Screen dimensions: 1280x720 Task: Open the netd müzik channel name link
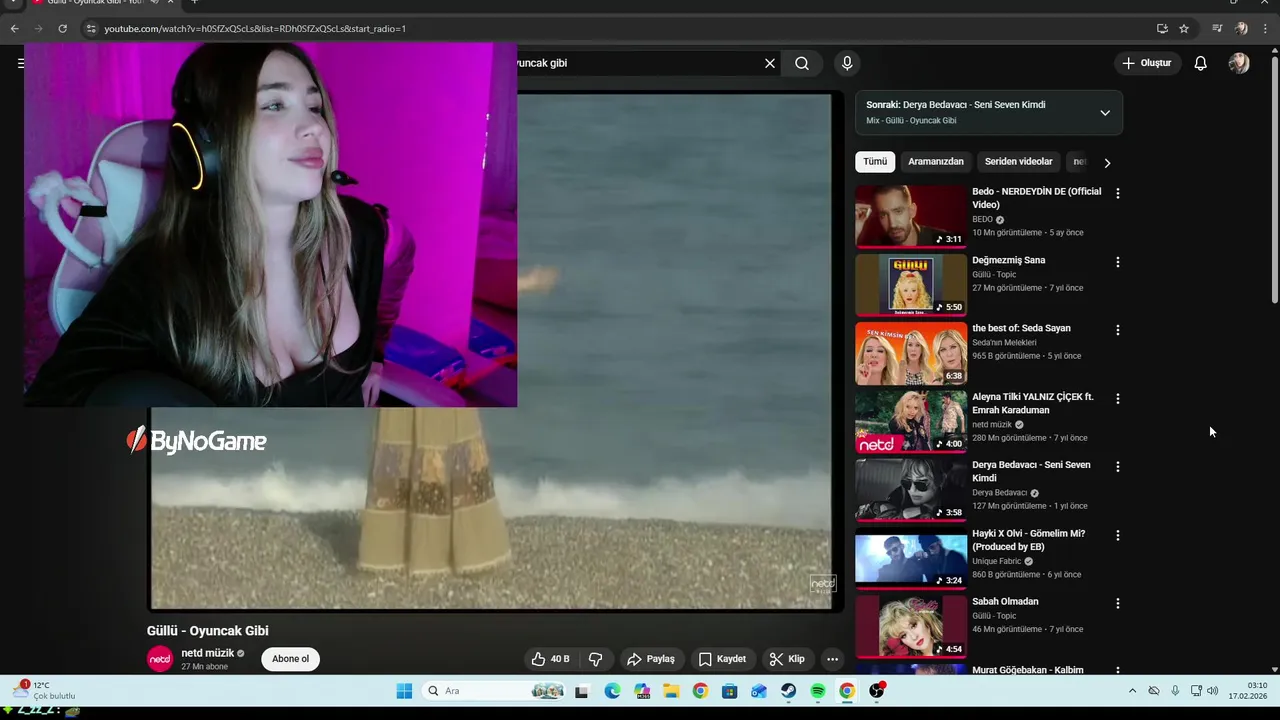tap(207, 653)
